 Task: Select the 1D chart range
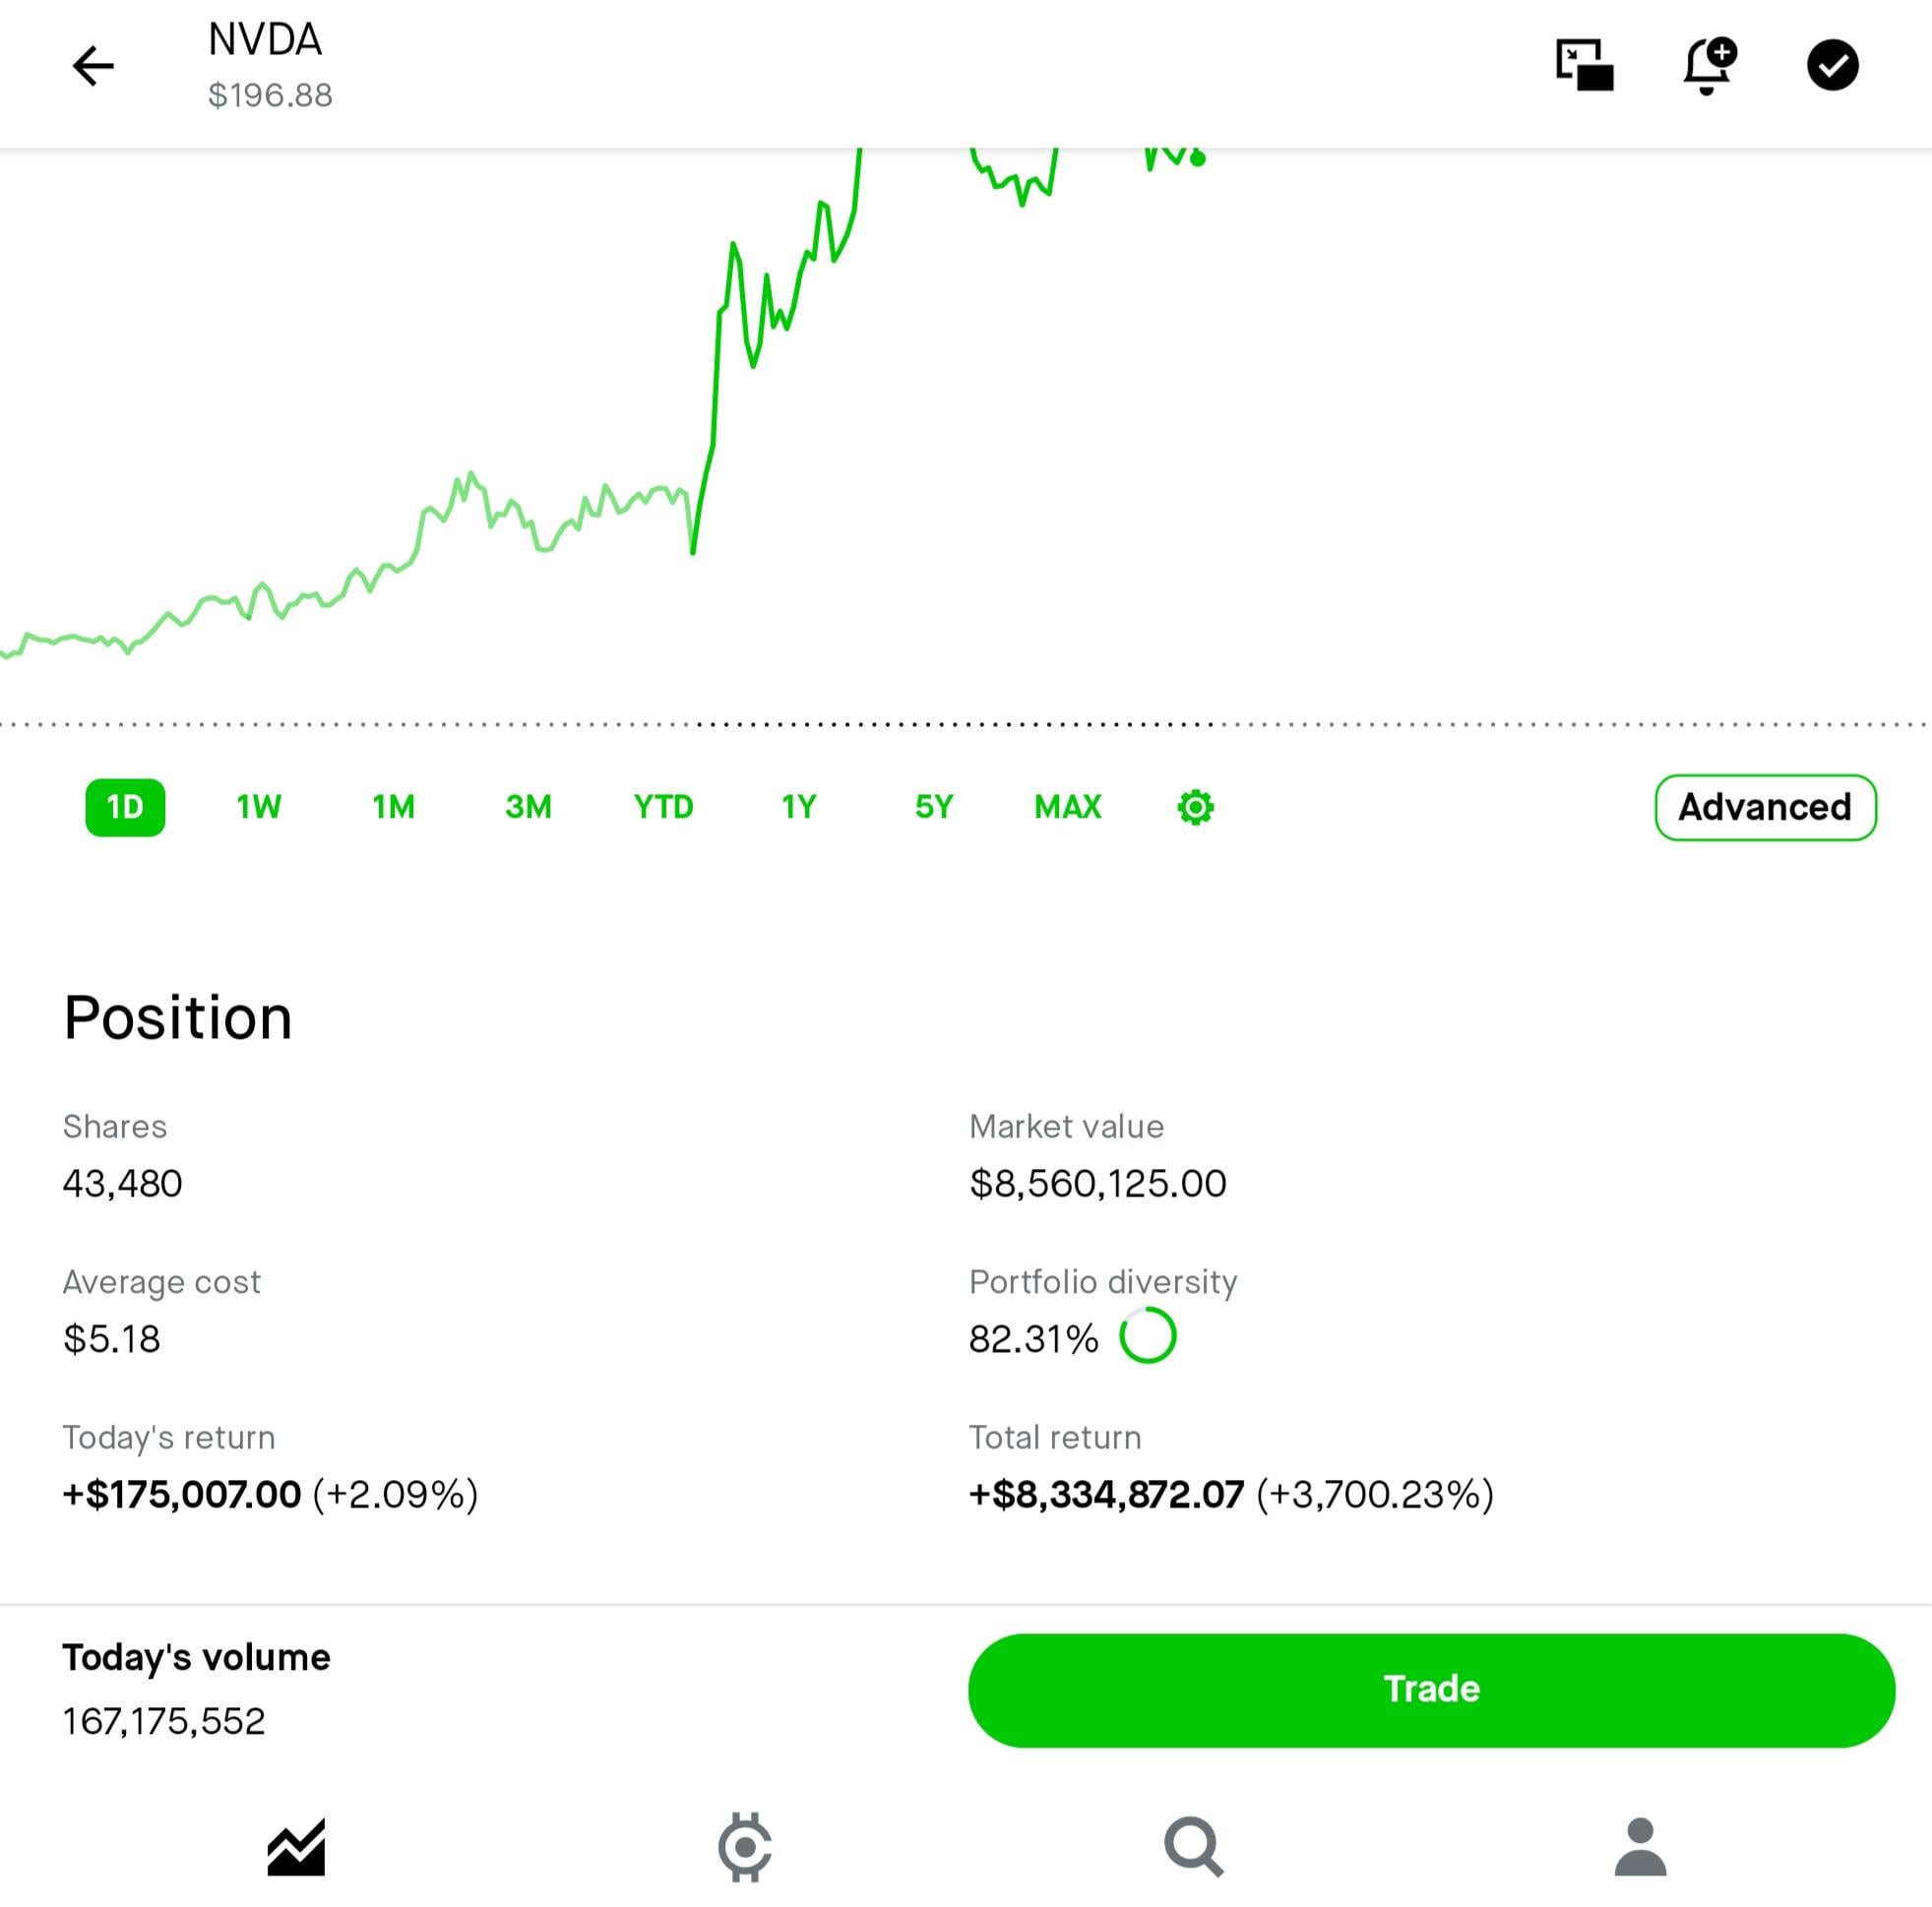(125, 807)
